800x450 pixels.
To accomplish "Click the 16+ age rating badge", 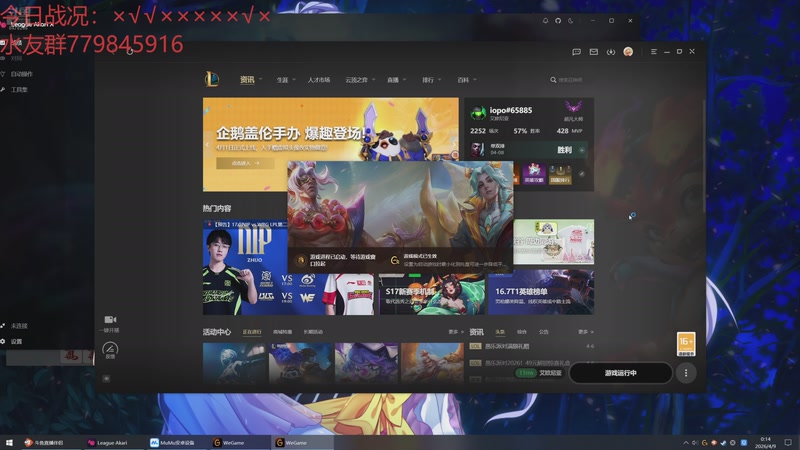I will (686, 343).
